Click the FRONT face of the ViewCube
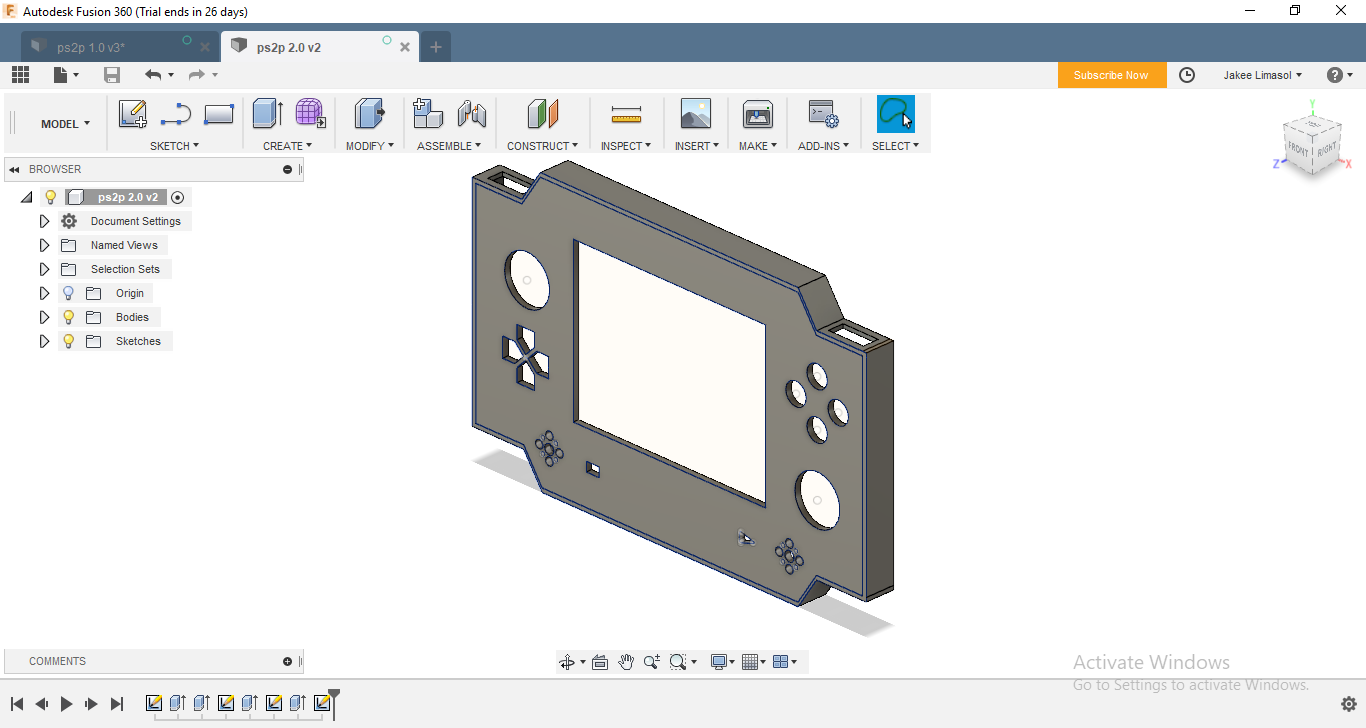This screenshot has width=1366, height=728. click(1297, 149)
